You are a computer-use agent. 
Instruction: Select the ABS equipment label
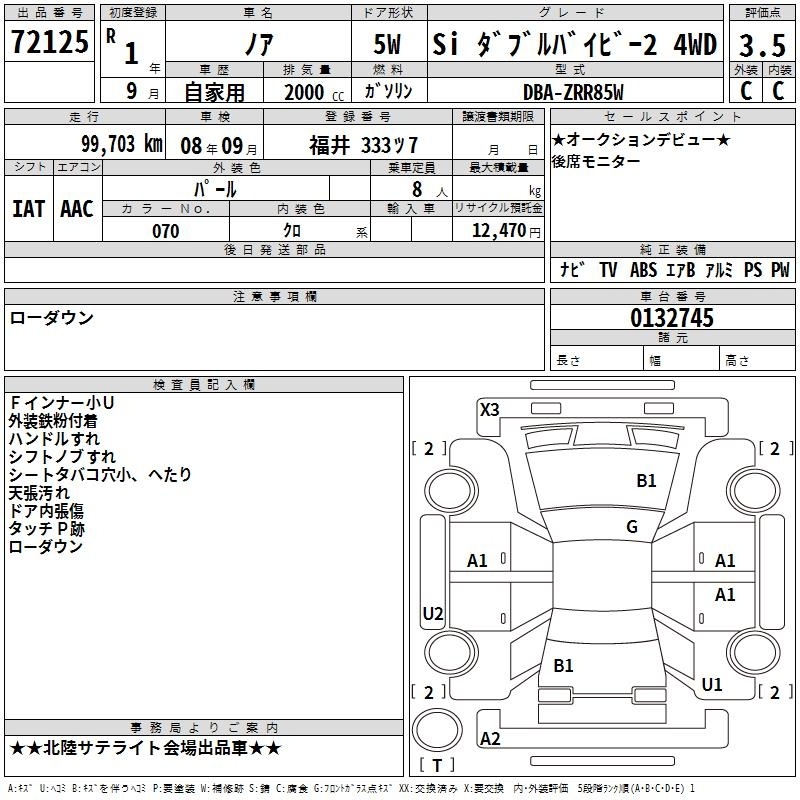click(643, 270)
